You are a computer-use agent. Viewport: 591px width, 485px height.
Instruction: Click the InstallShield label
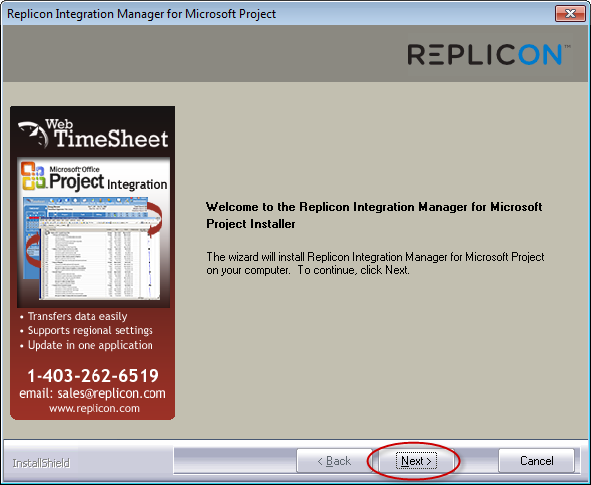click(x=41, y=463)
